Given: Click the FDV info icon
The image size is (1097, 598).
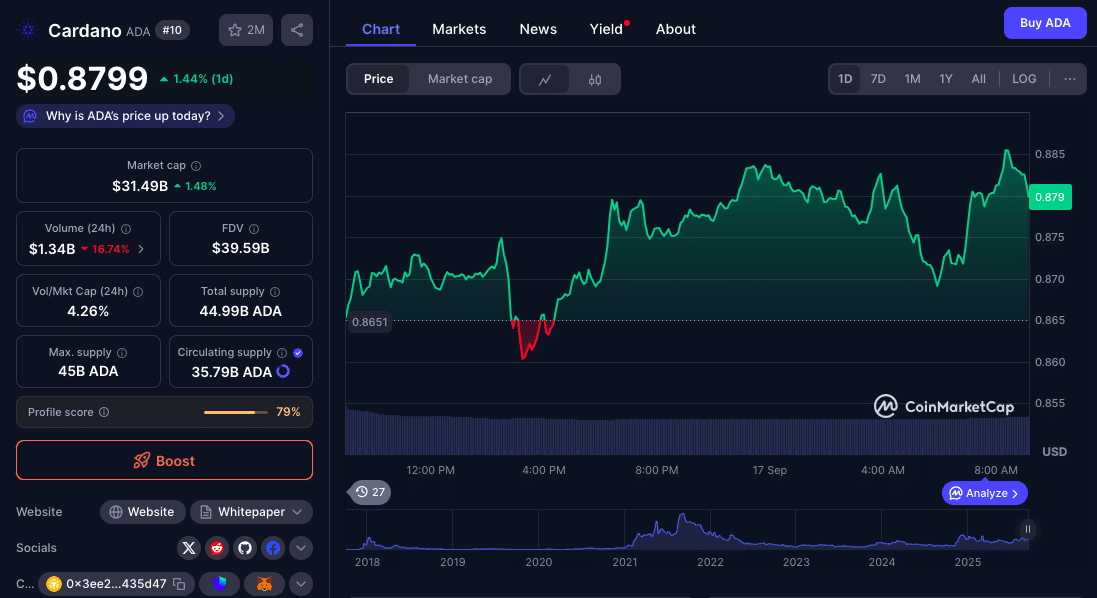Looking at the screenshot, I should click(x=254, y=229).
